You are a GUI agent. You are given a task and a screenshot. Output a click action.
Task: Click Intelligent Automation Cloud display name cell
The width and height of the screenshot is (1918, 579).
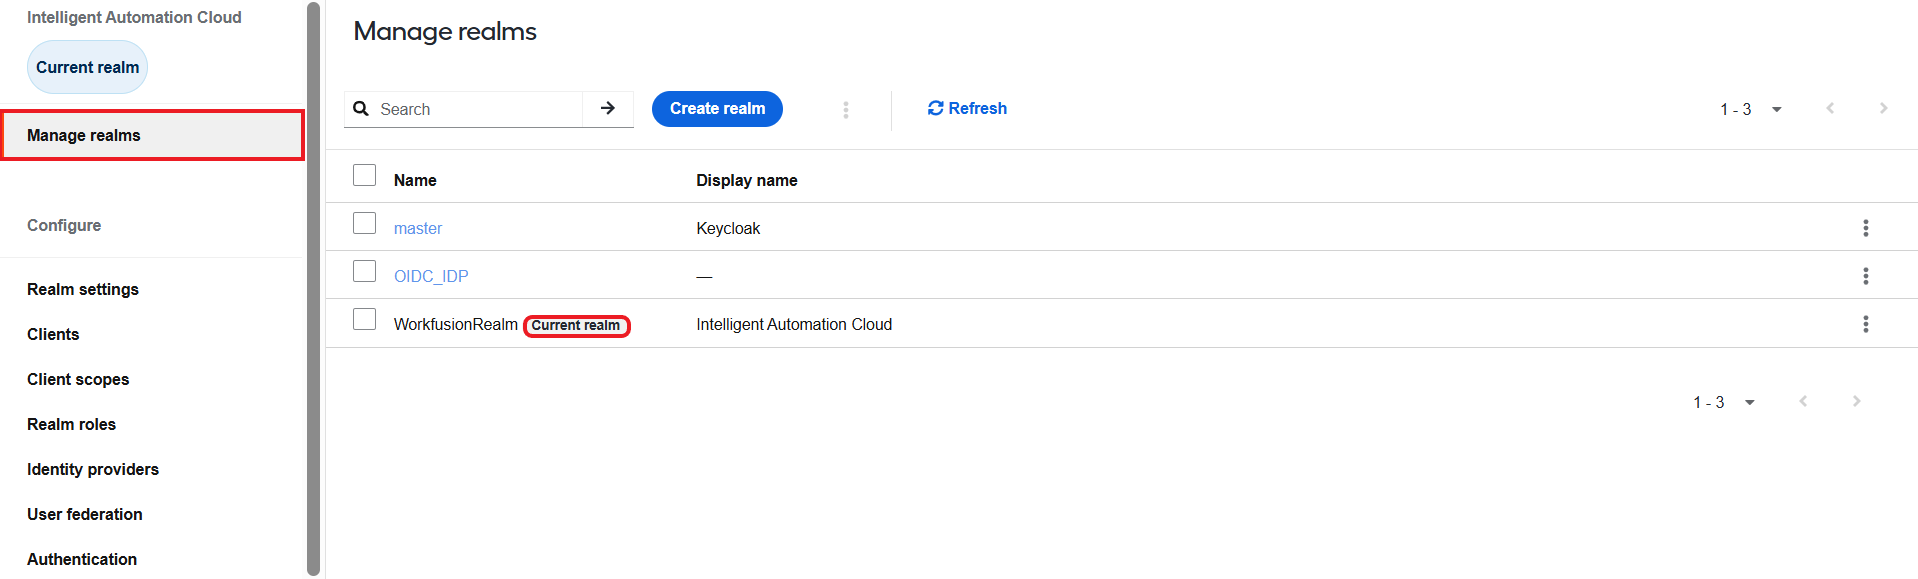[794, 324]
